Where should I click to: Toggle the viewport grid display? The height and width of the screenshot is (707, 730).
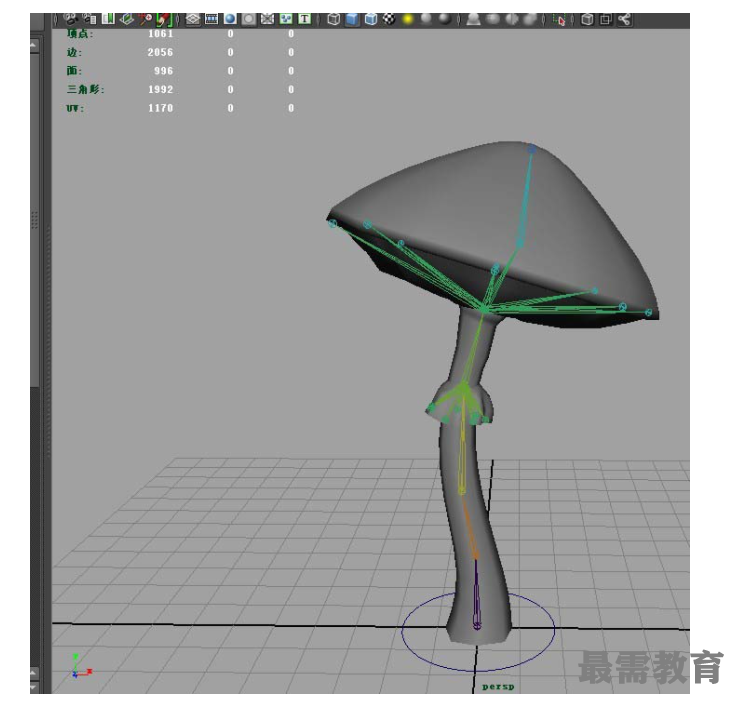click(x=193, y=19)
